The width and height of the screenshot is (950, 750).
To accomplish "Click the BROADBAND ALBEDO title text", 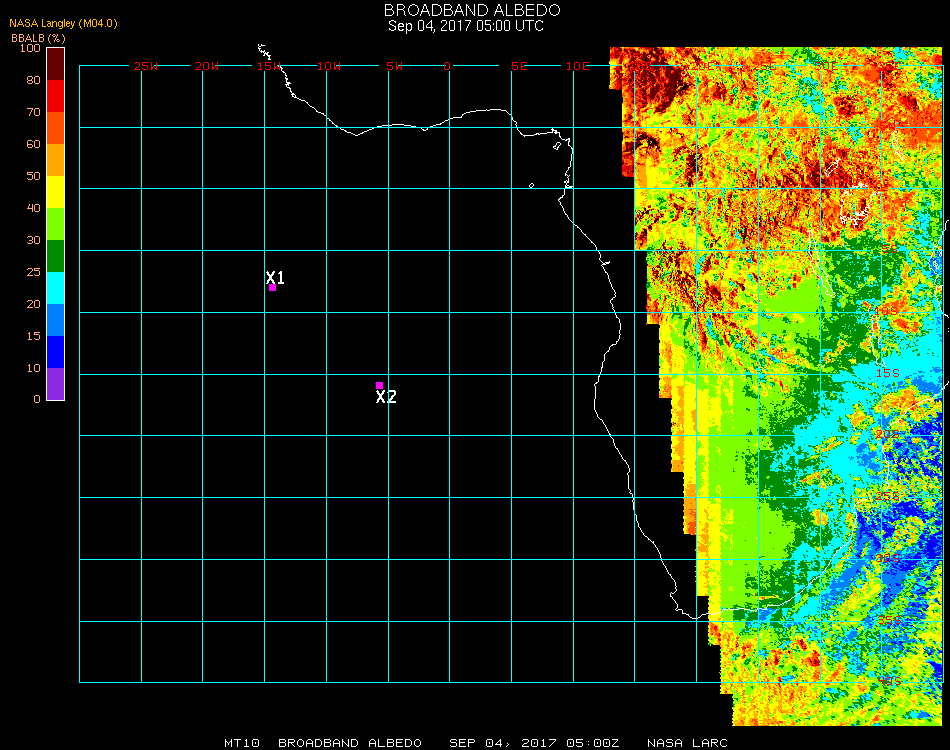I will click(x=466, y=10).
